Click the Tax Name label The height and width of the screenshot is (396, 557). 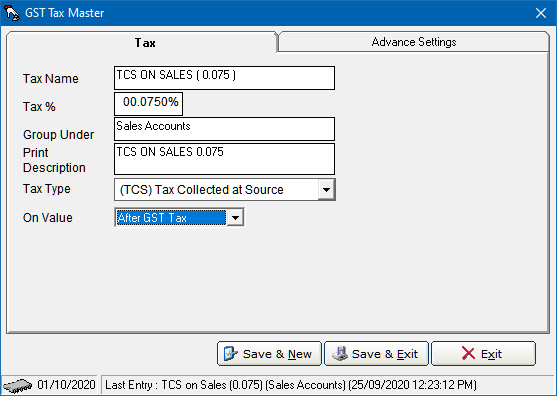[51, 78]
